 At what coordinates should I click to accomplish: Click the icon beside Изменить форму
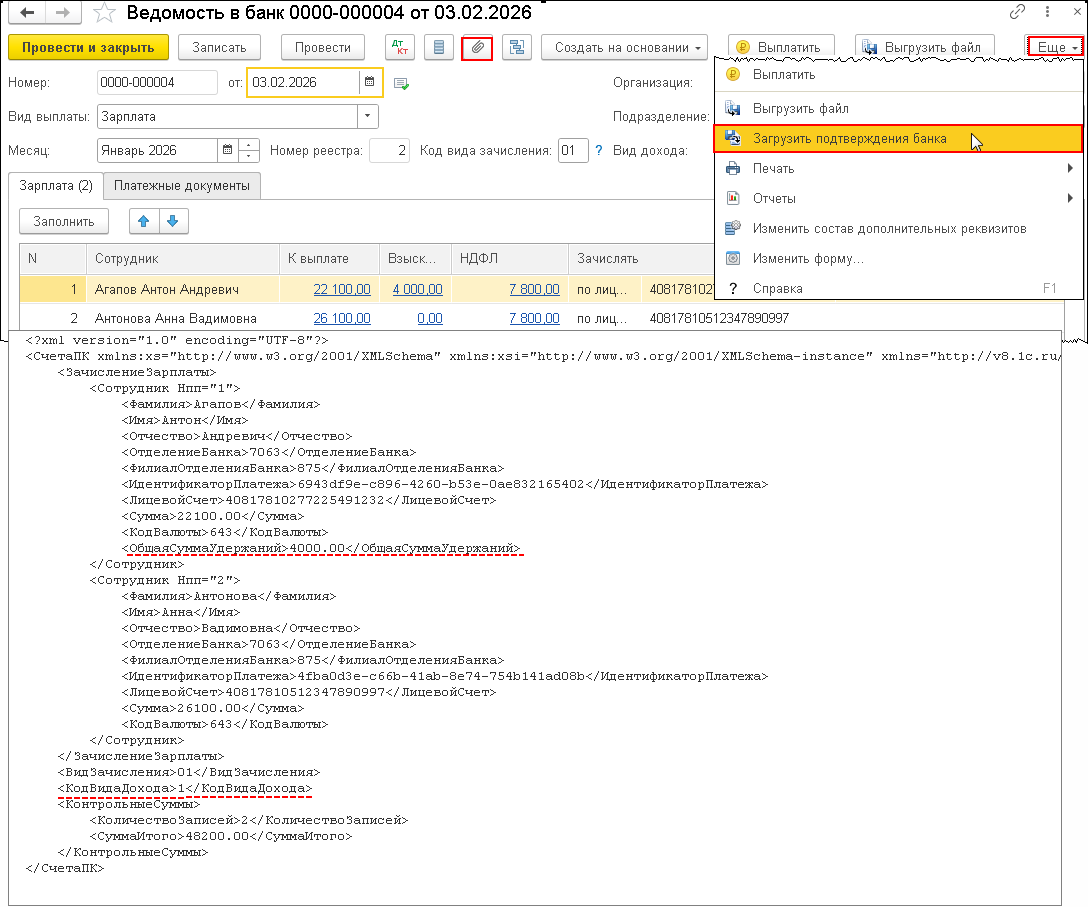point(733,258)
